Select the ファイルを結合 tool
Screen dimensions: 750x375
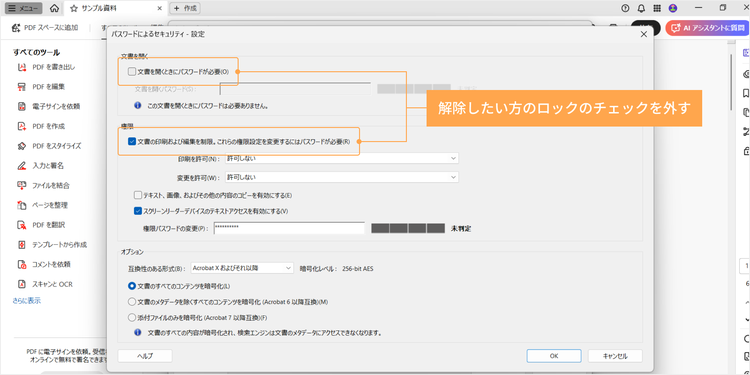(45, 185)
